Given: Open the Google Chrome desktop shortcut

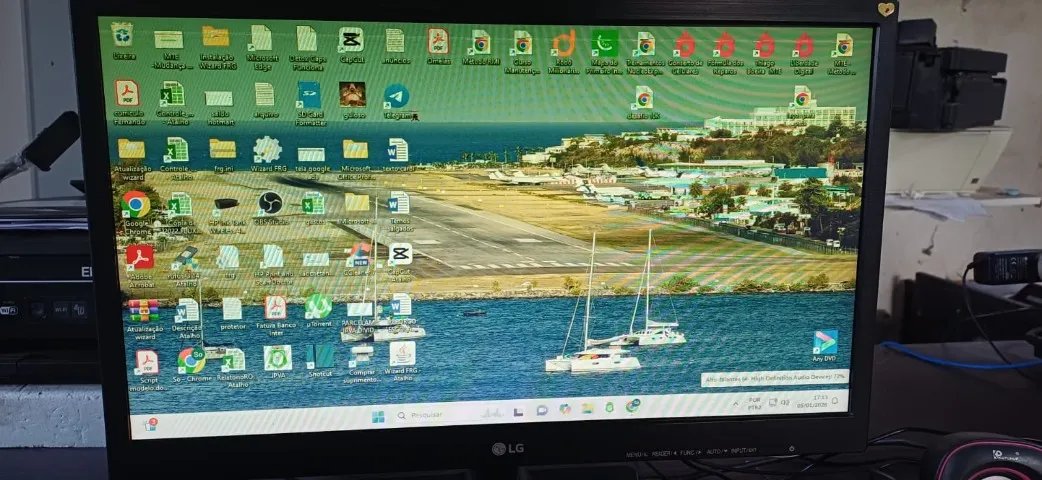Looking at the screenshot, I should (x=135, y=204).
